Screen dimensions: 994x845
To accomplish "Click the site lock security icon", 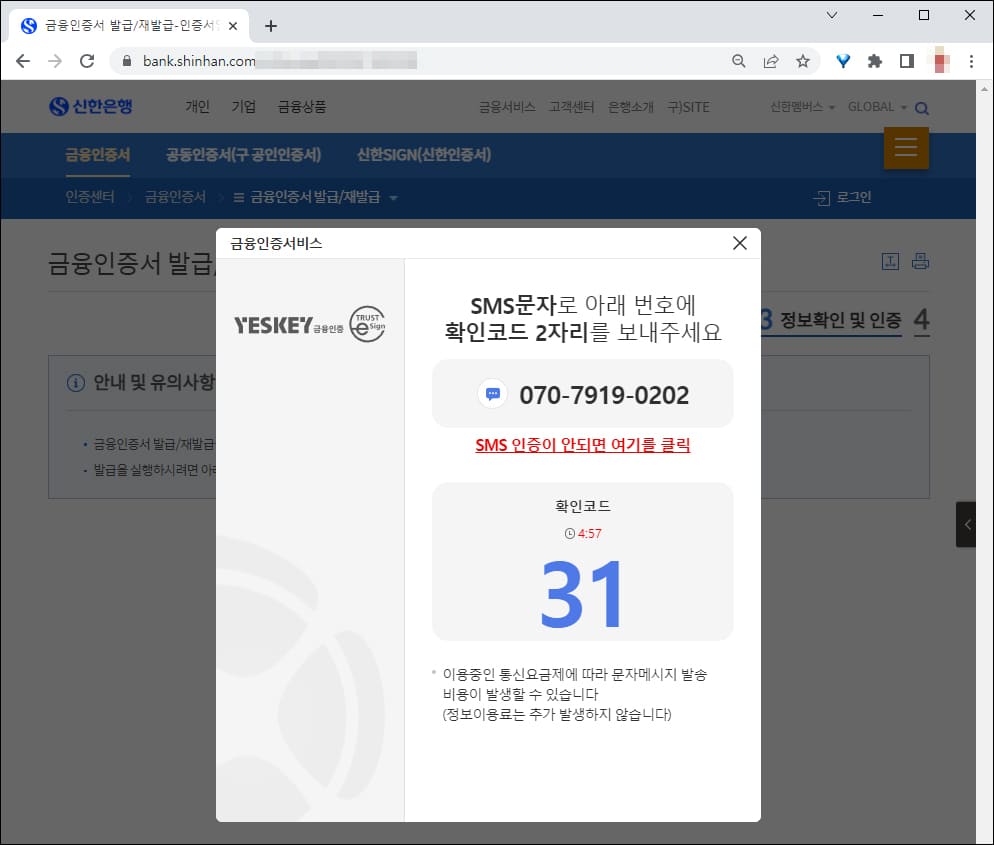I will (x=127, y=61).
